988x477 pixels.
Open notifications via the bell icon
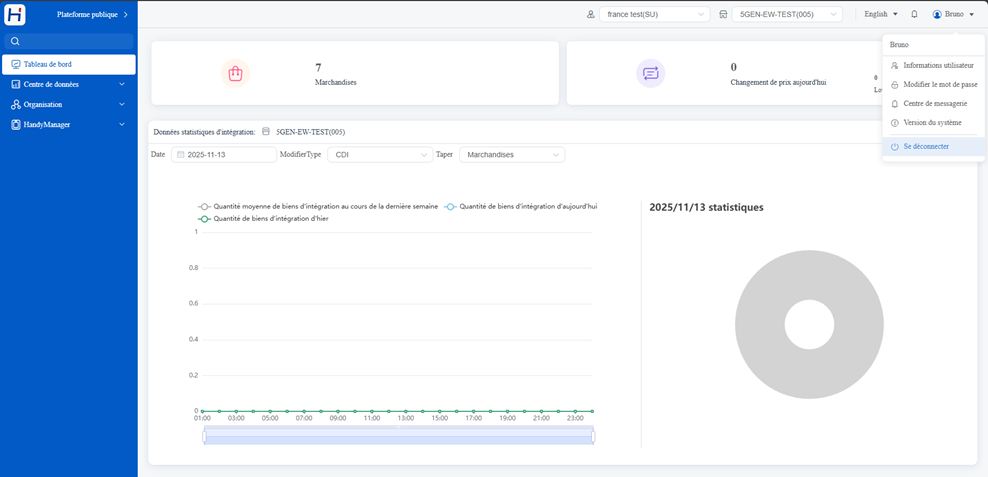914,14
